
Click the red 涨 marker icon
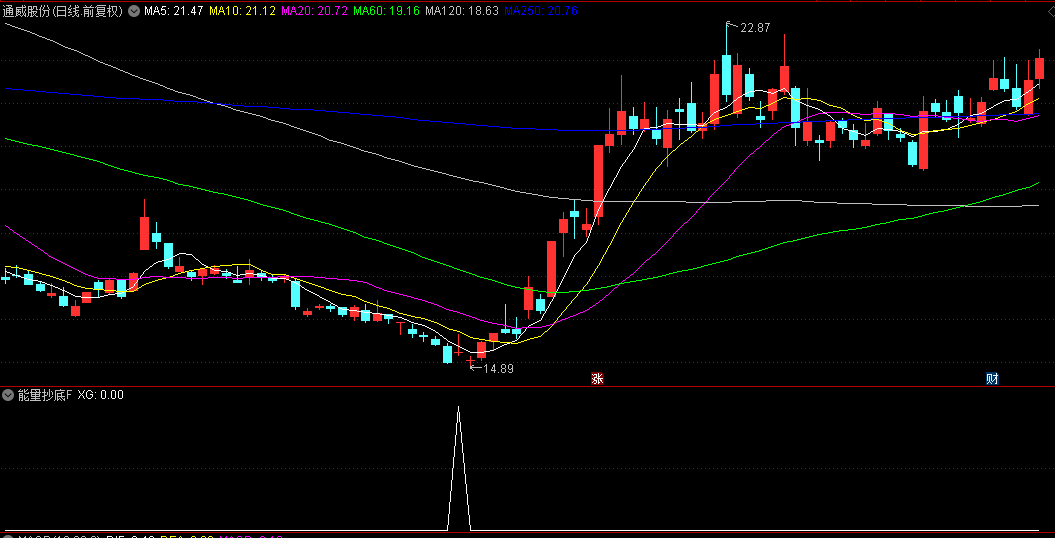[597, 379]
